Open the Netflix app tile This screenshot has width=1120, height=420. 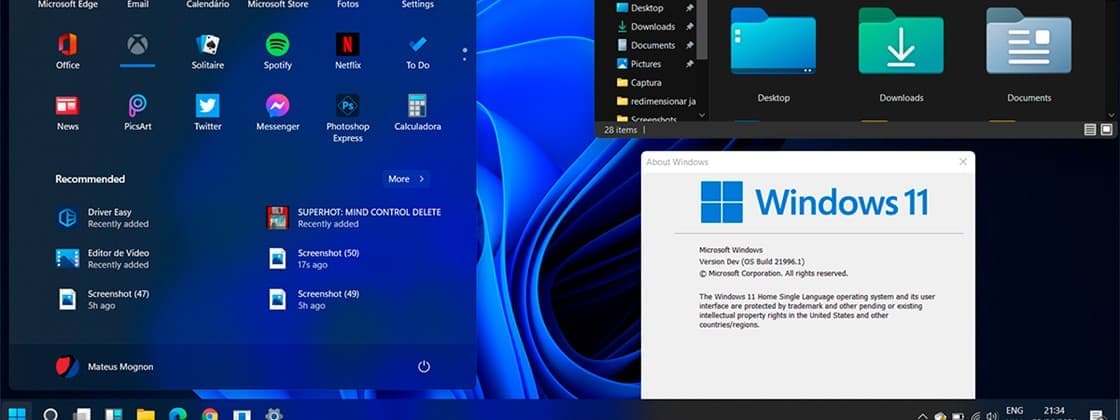pyautogui.click(x=348, y=52)
